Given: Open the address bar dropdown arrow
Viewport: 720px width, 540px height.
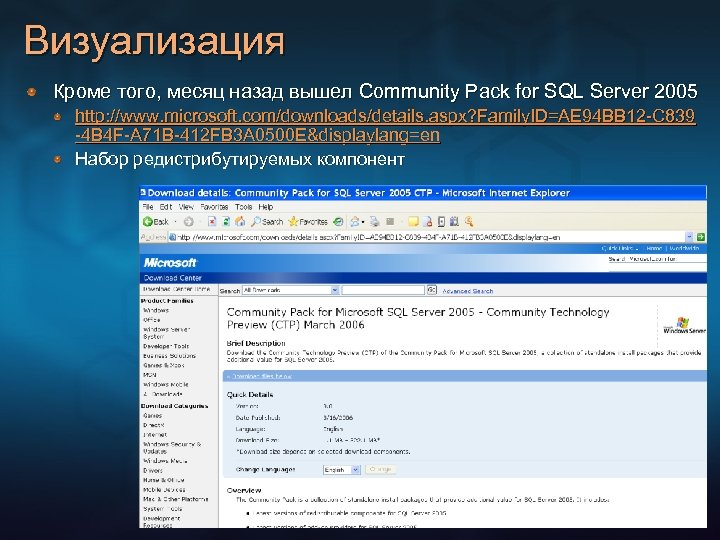Looking at the screenshot, I should (x=689, y=237).
